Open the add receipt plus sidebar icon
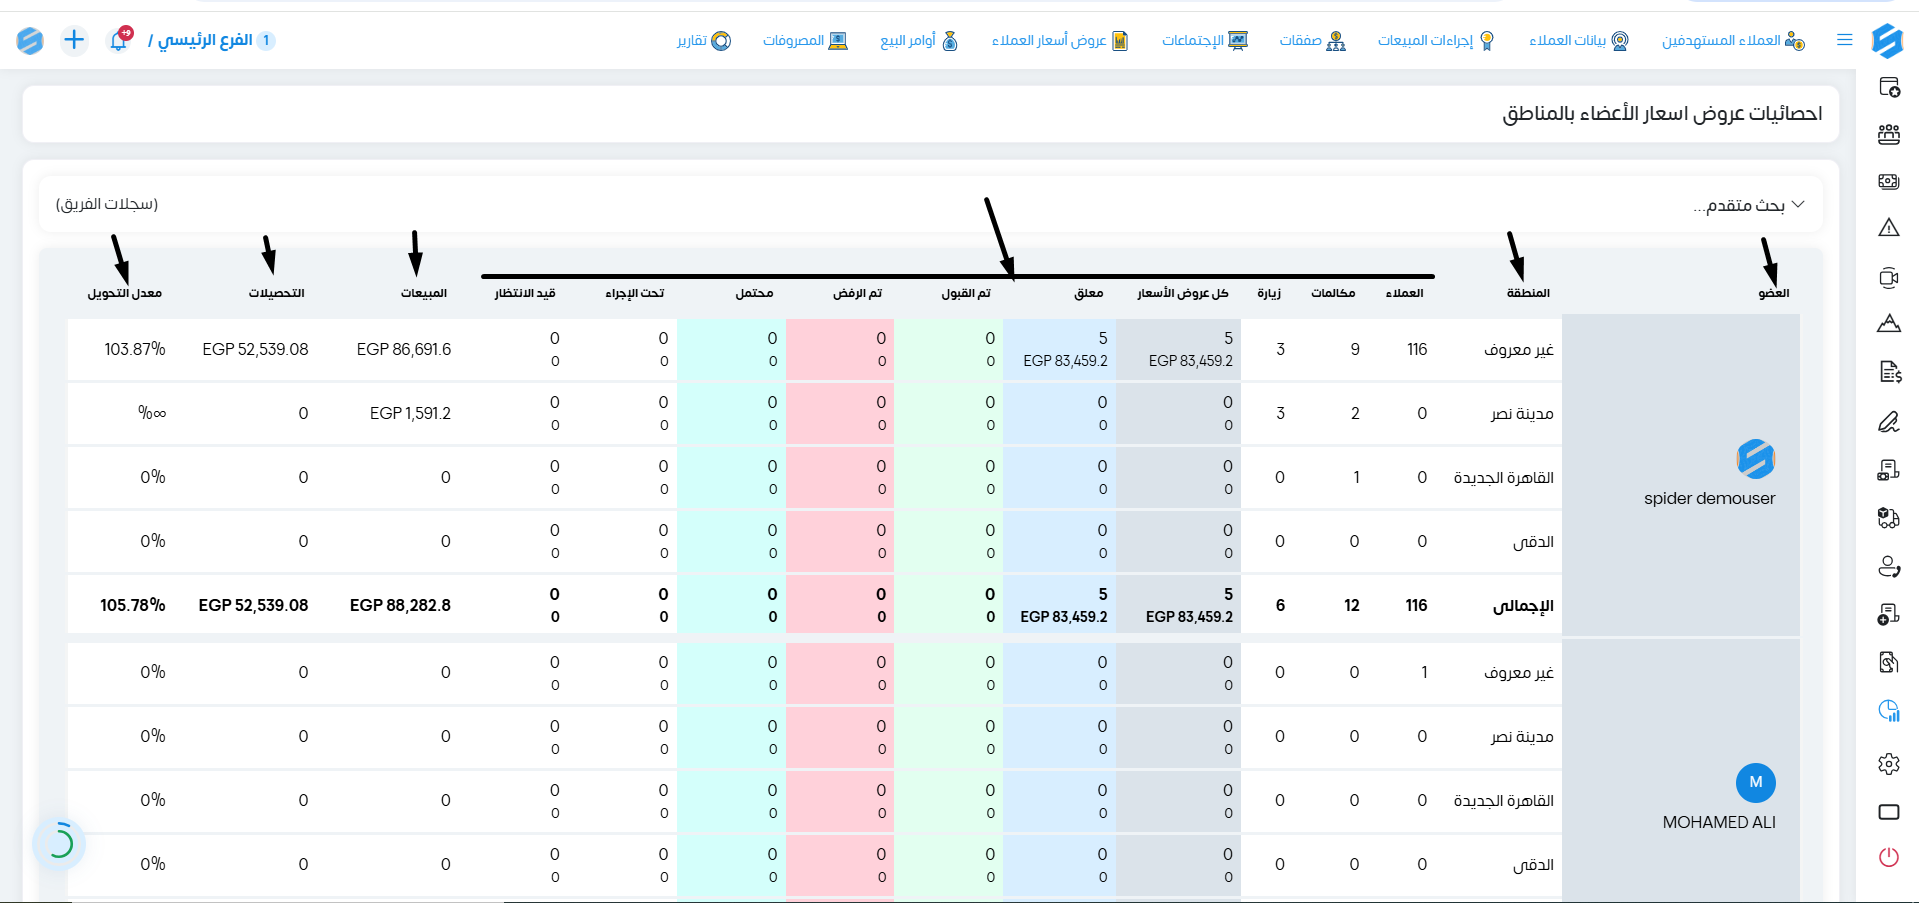 tap(1889, 614)
